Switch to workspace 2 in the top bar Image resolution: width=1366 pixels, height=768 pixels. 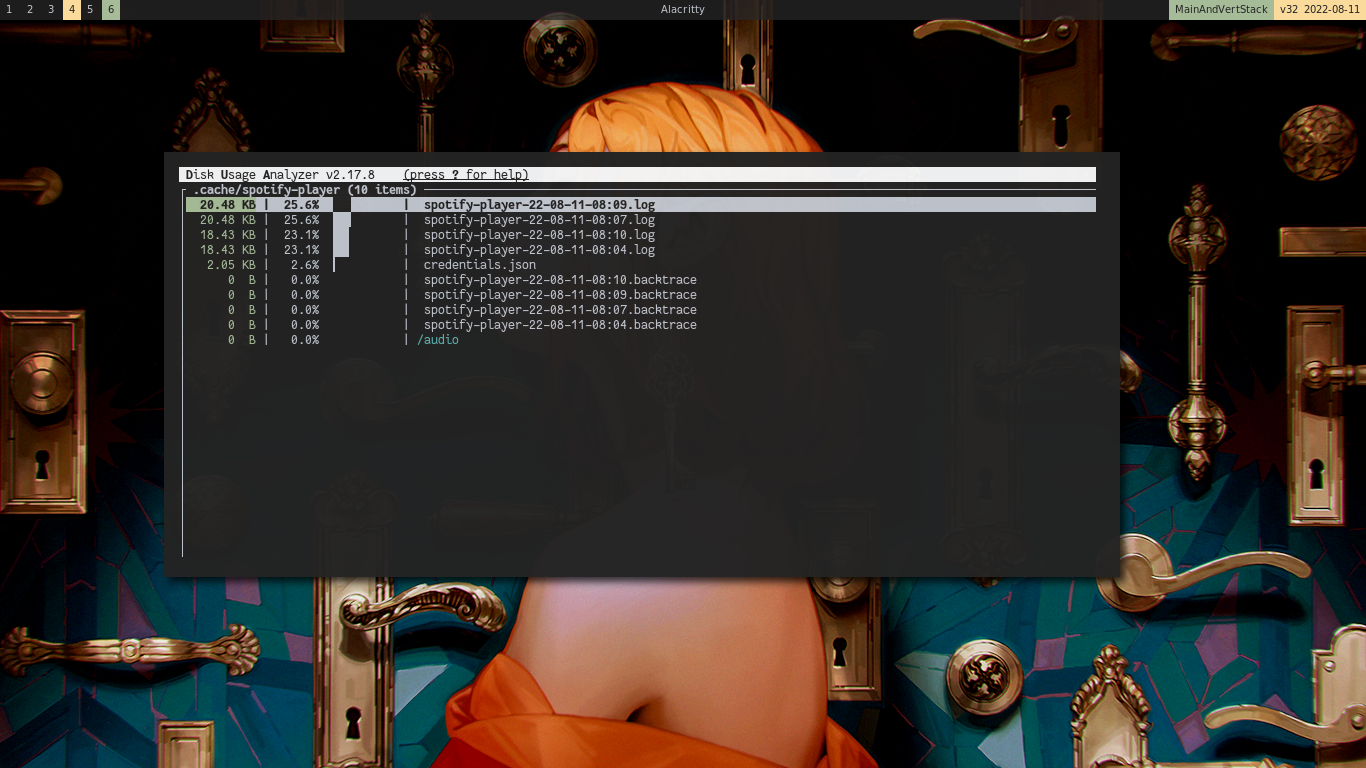[x=30, y=10]
